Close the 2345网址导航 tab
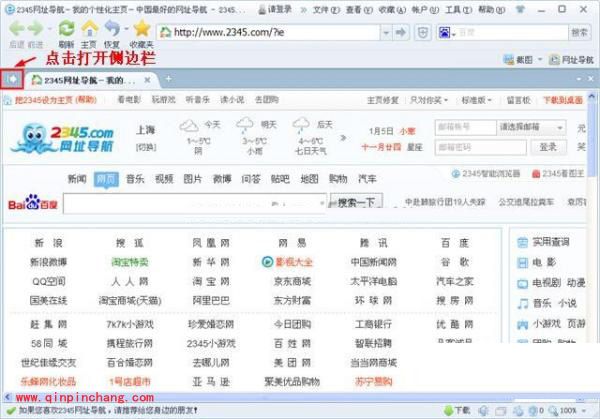Screen dimensions: 600x419 [x=147, y=80]
